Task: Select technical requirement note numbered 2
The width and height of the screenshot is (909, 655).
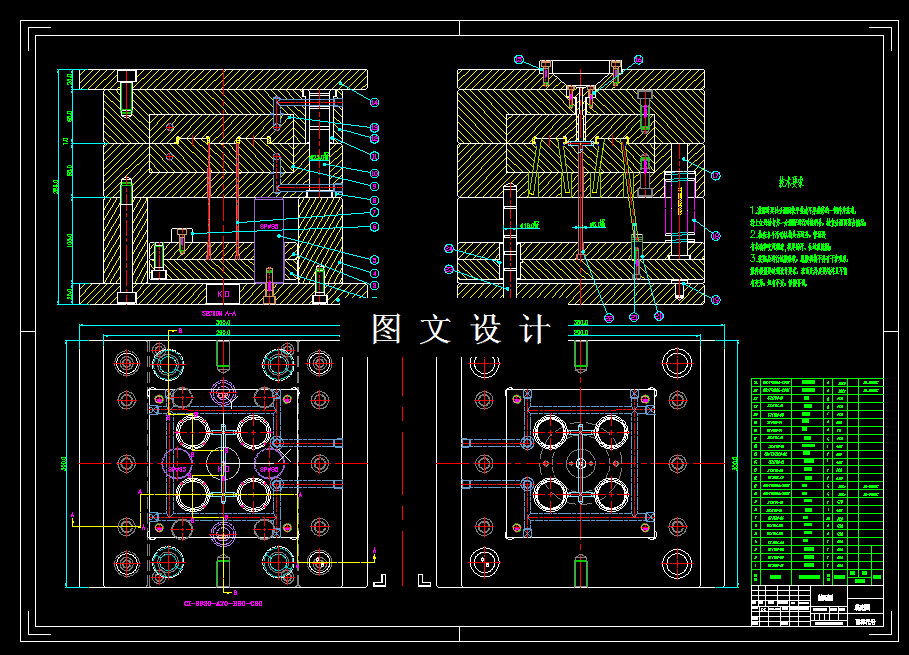Action: 790,241
